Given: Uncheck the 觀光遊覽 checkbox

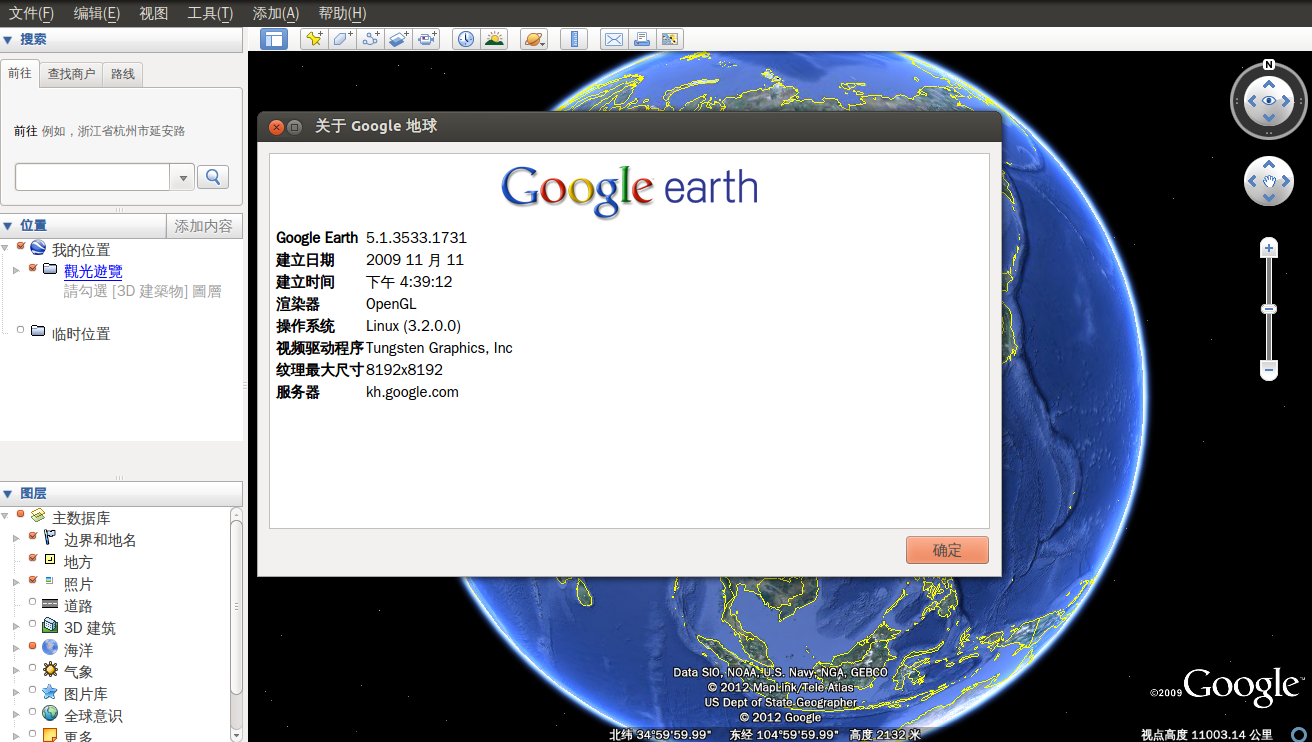Looking at the screenshot, I should click(33, 268).
